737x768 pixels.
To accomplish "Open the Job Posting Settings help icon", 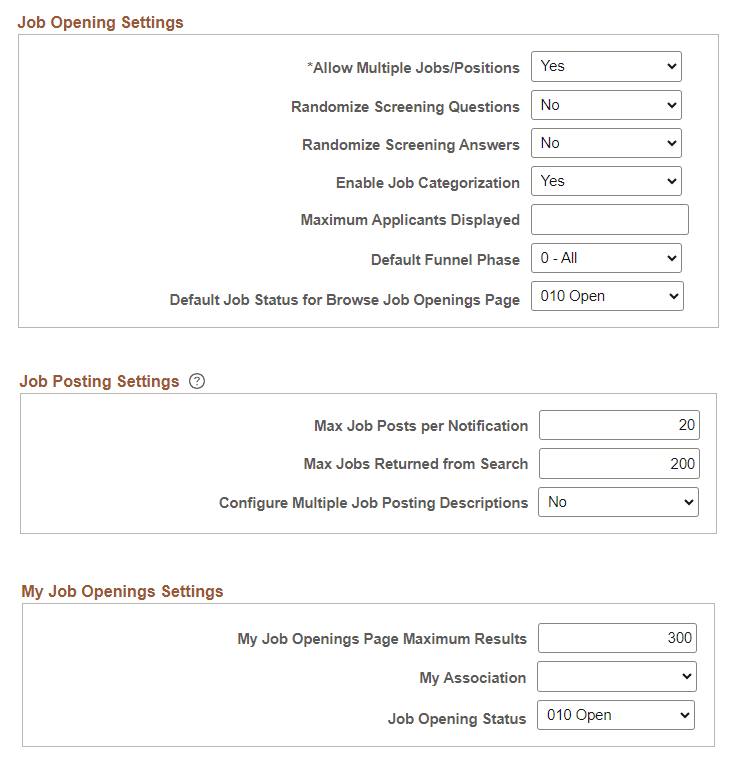I will click(x=197, y=381).
